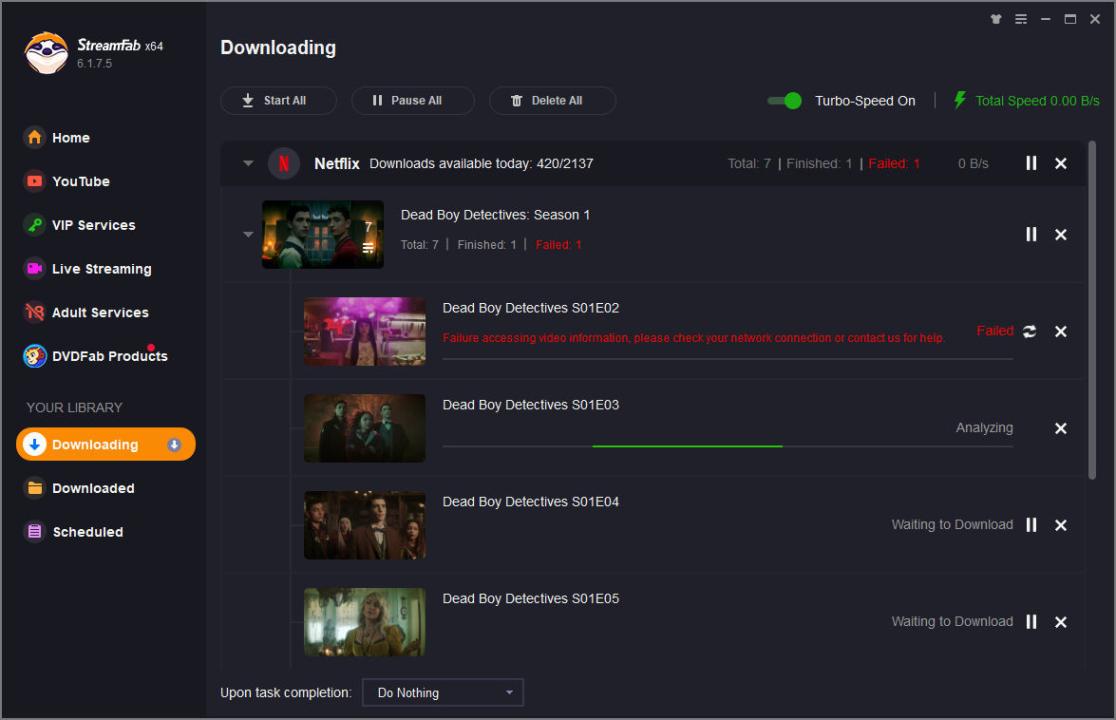Viewport: 1116px width, 720px height.
Task: Collapse the Dead Boy Detectives Season 1 list
Action: click(x=248, y=235)
